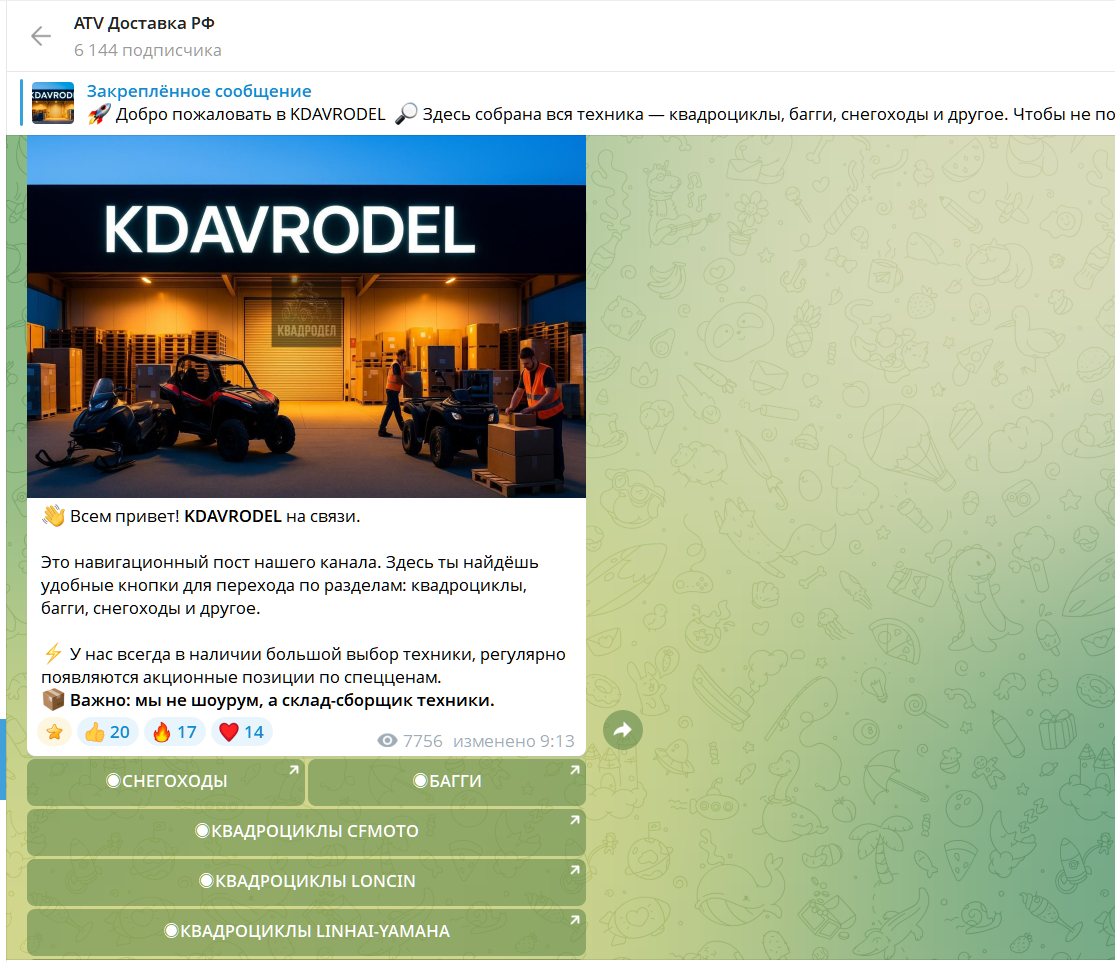This screenshot has width=1115, height=962.
Task: Open the КВАДРОЦИКЛЫ CFMOTO section
Action: [x=306, y=832]
